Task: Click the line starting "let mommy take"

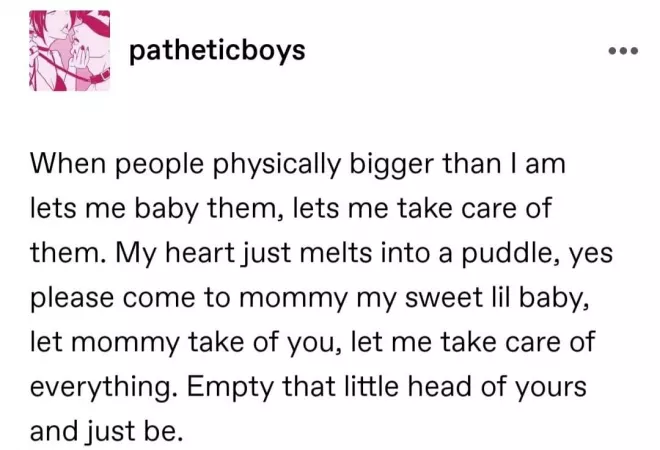Action: click(x=311, y=343)
